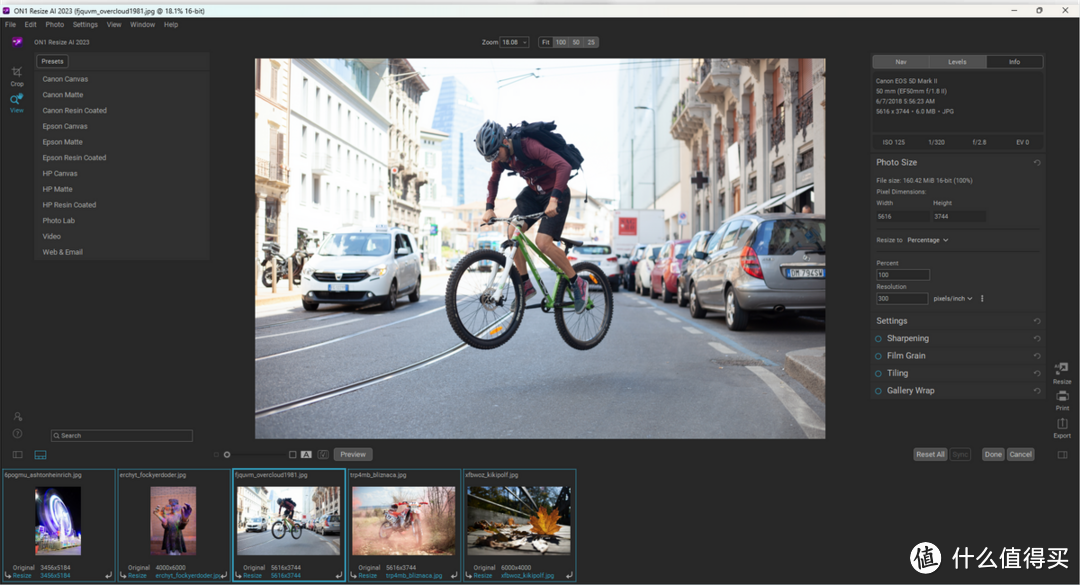Switch to the Nav tab
Screen dimensions: 1080x585
point(901,62)
